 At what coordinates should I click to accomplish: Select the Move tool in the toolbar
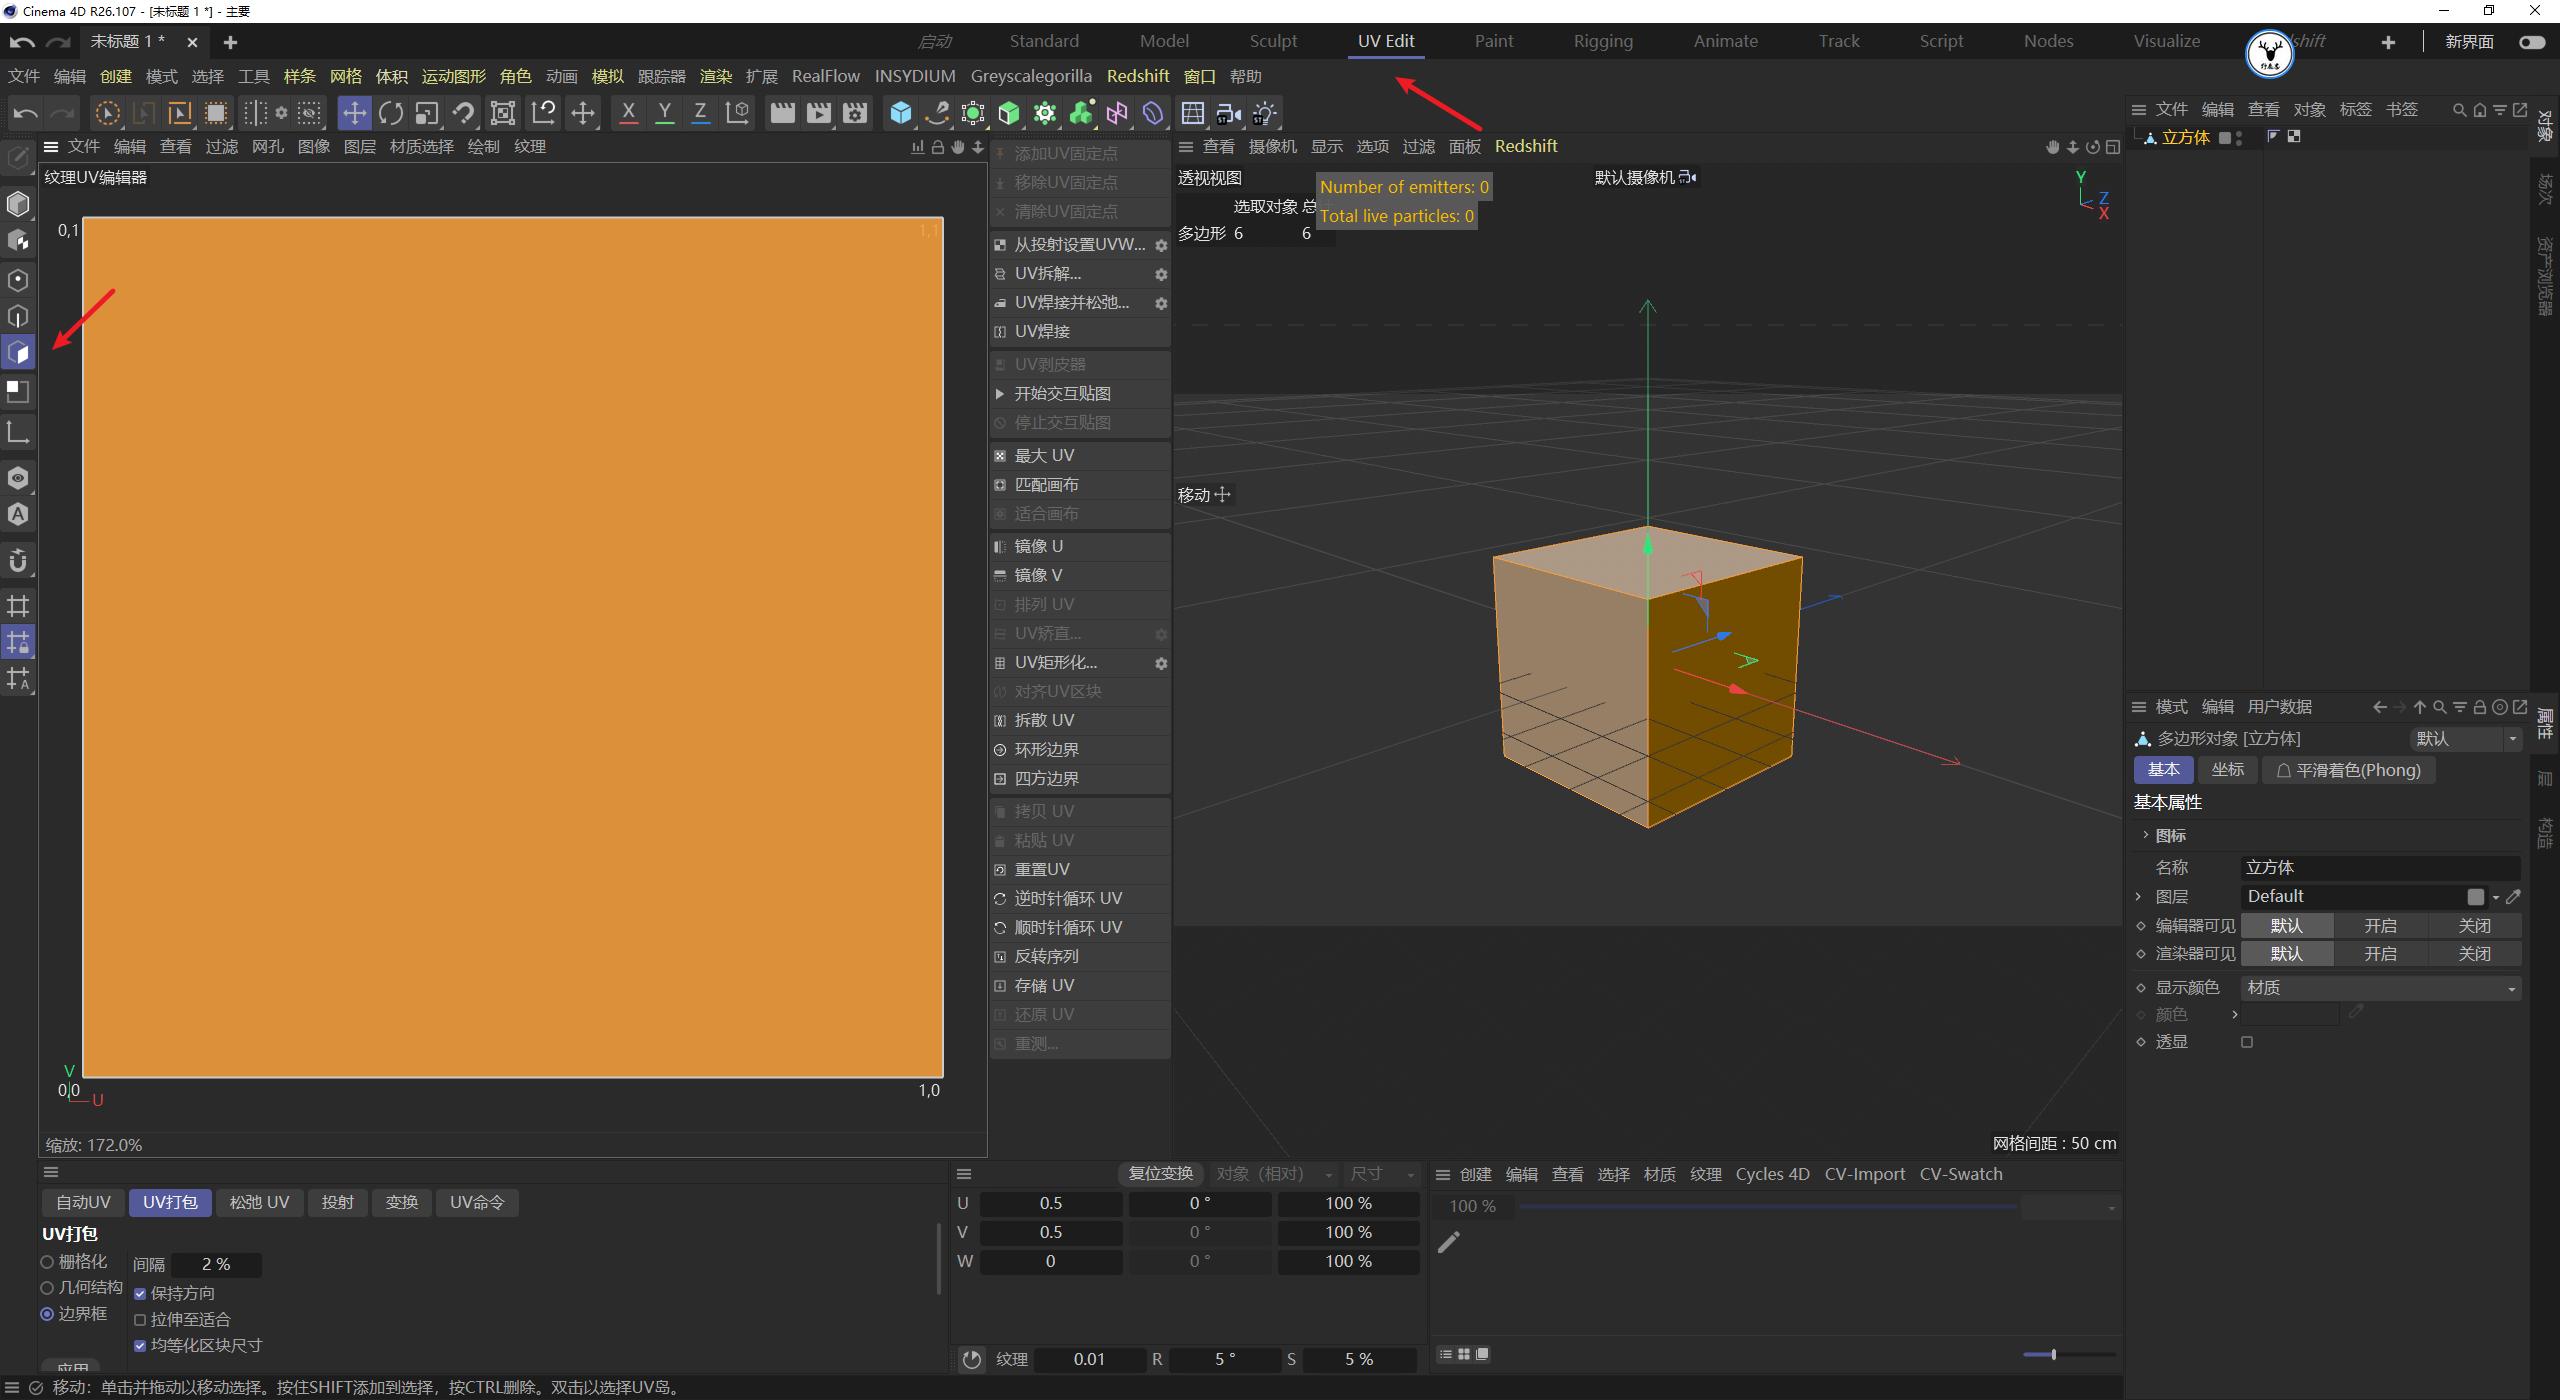(354, 113)
